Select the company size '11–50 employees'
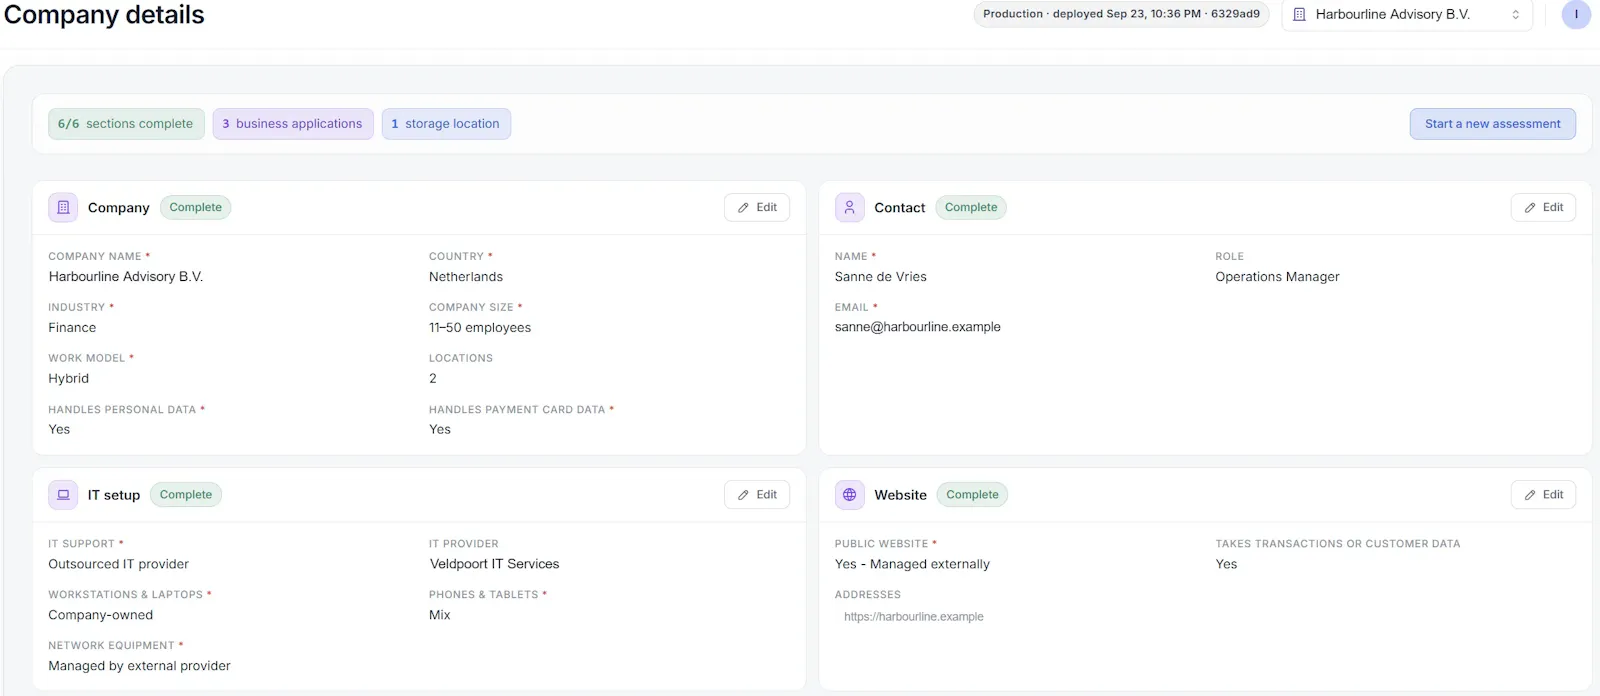The width and height of the screenshot is (1600, 696). pyautogui.click(x=480, y=328)
